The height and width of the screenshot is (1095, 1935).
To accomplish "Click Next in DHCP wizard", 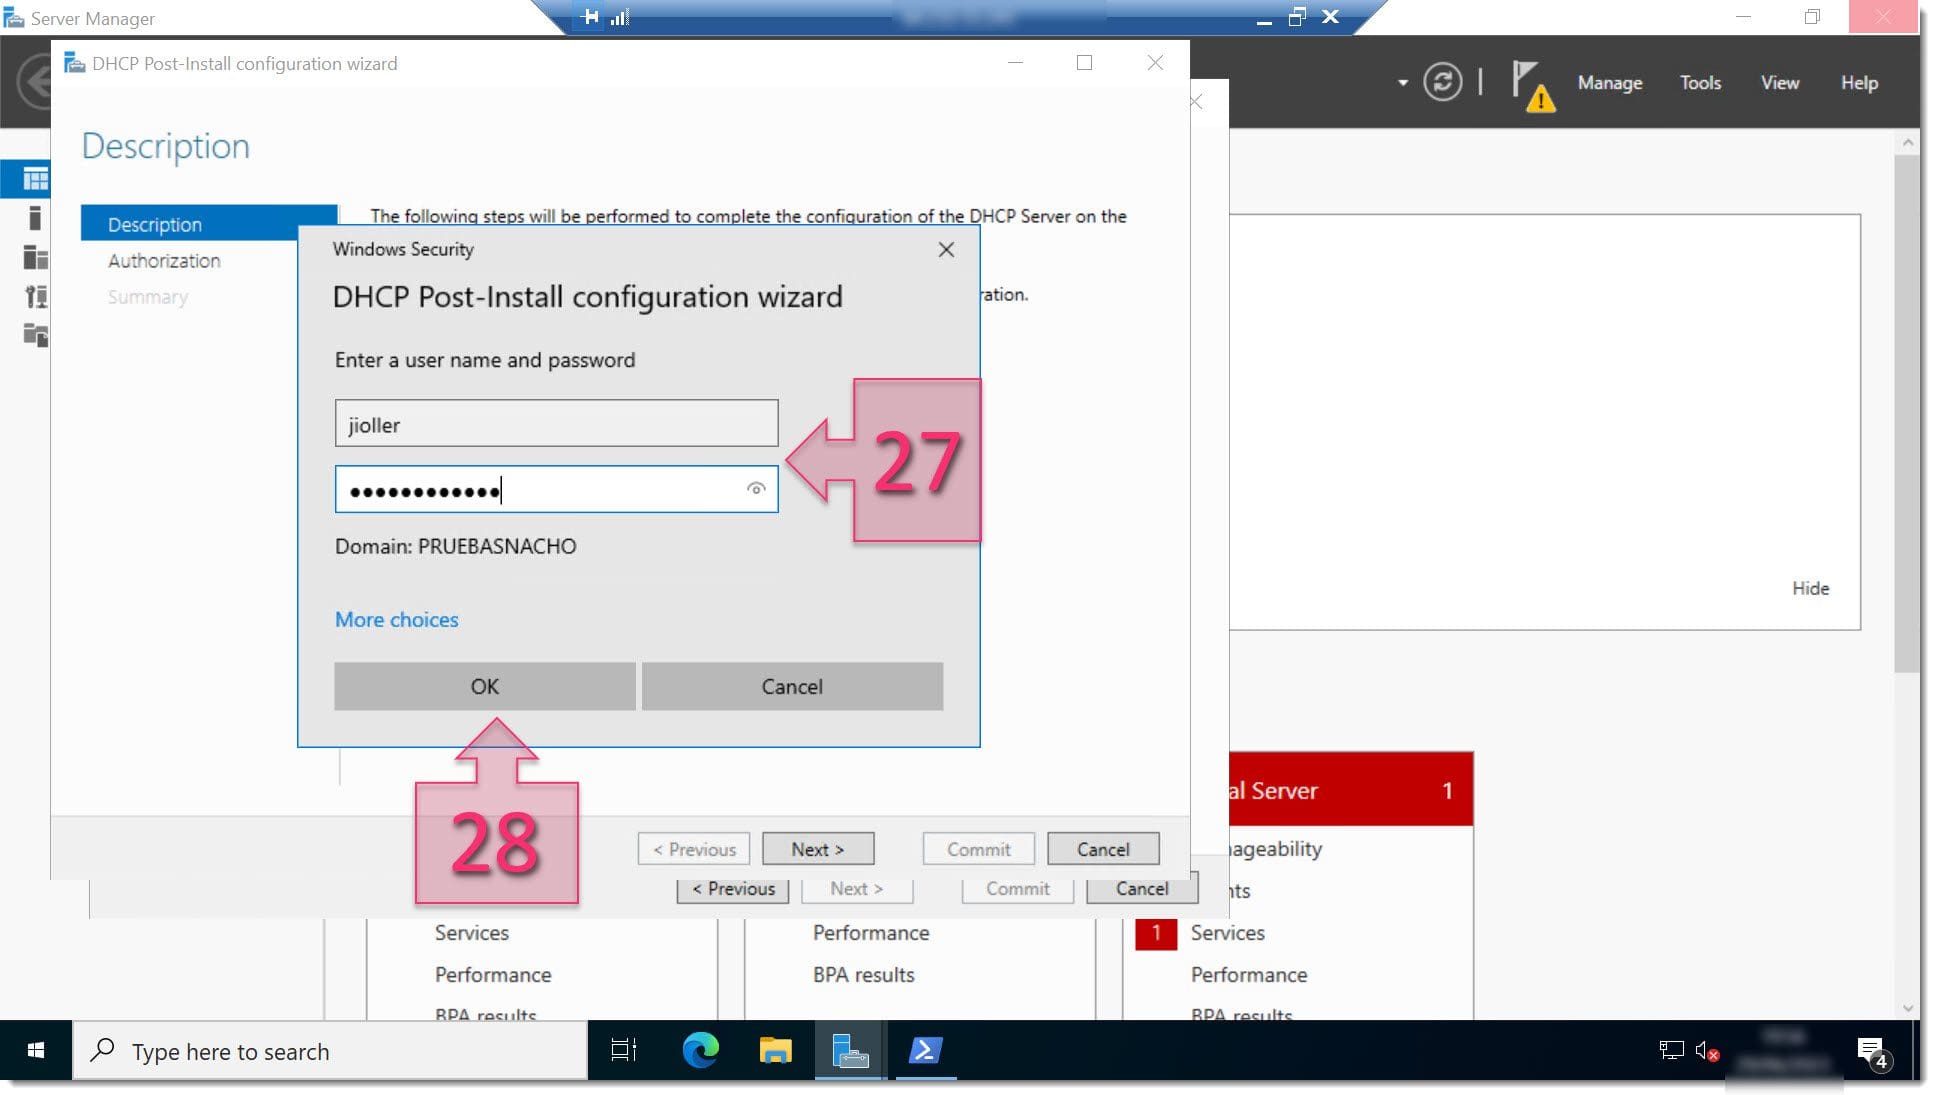I will coord(817,849).
